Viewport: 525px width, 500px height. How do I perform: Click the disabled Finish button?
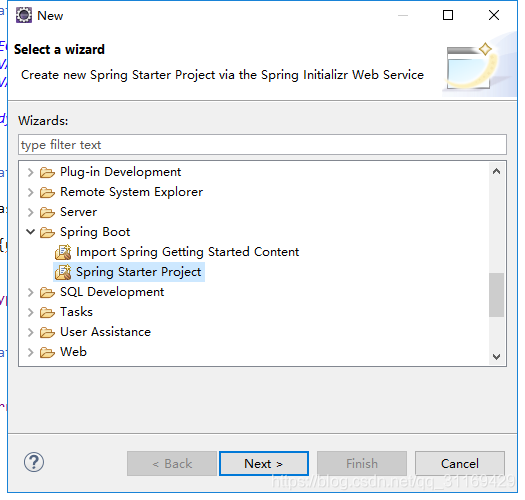click(362, 464)
